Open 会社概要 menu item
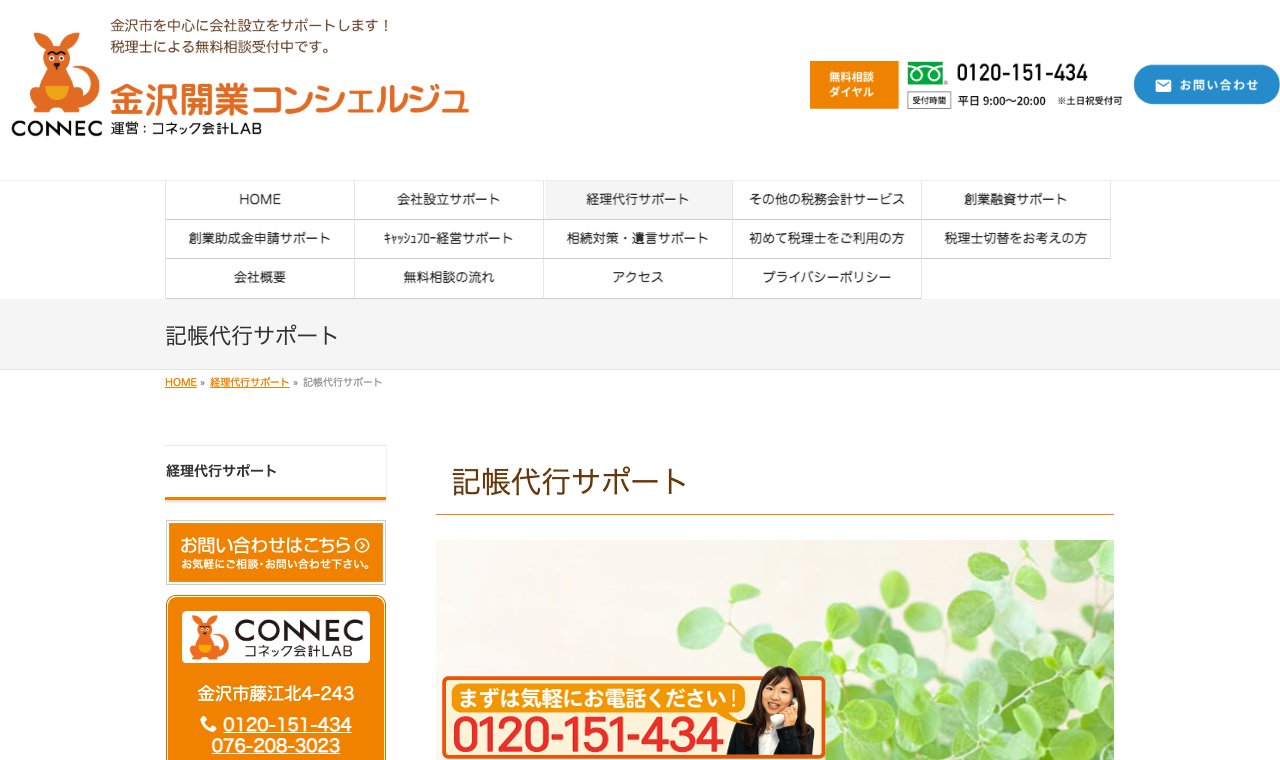The height and width of the screenshot is (760, 1280). point(260,278)
